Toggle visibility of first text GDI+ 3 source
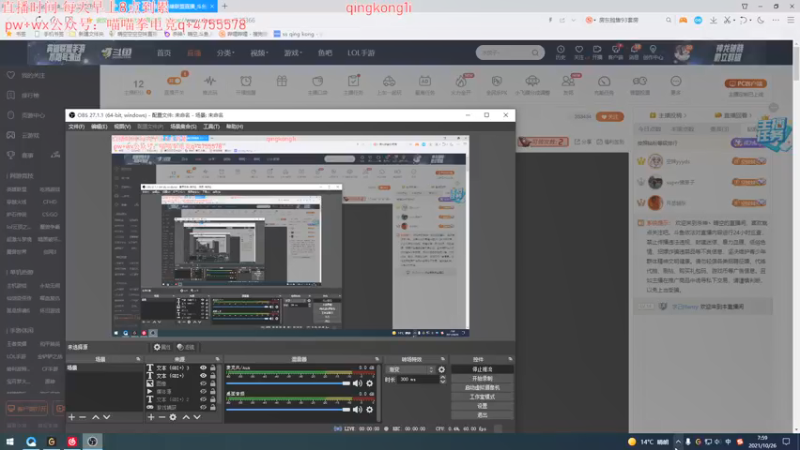This screenshot has height=450, width=800. pos(203,368)
